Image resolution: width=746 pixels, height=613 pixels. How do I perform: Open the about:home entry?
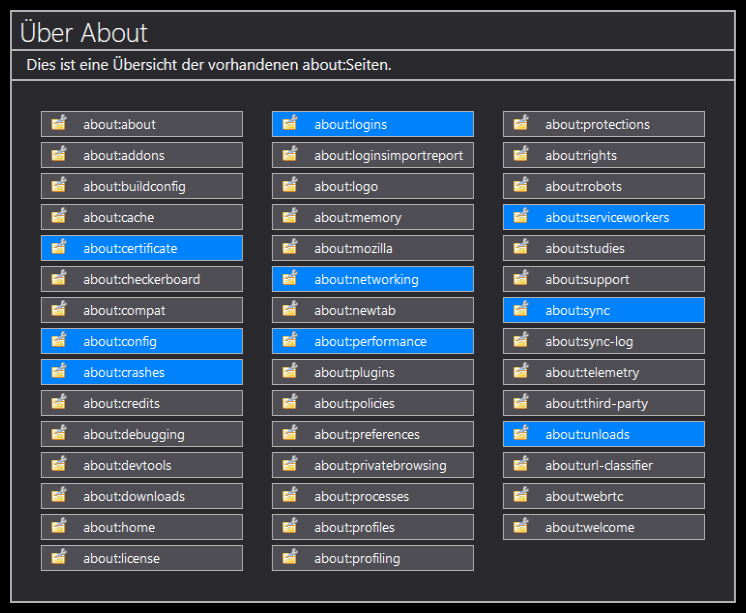[142, 527]
